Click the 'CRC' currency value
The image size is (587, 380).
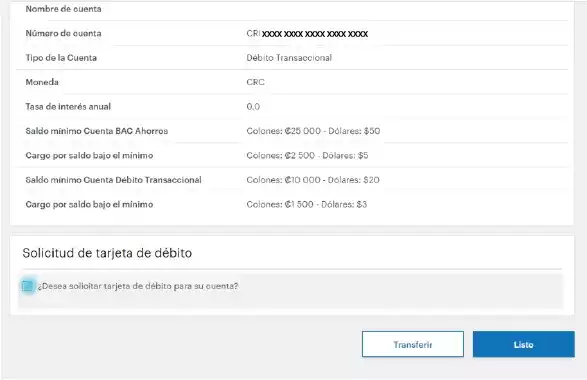[x=255, y=82]
